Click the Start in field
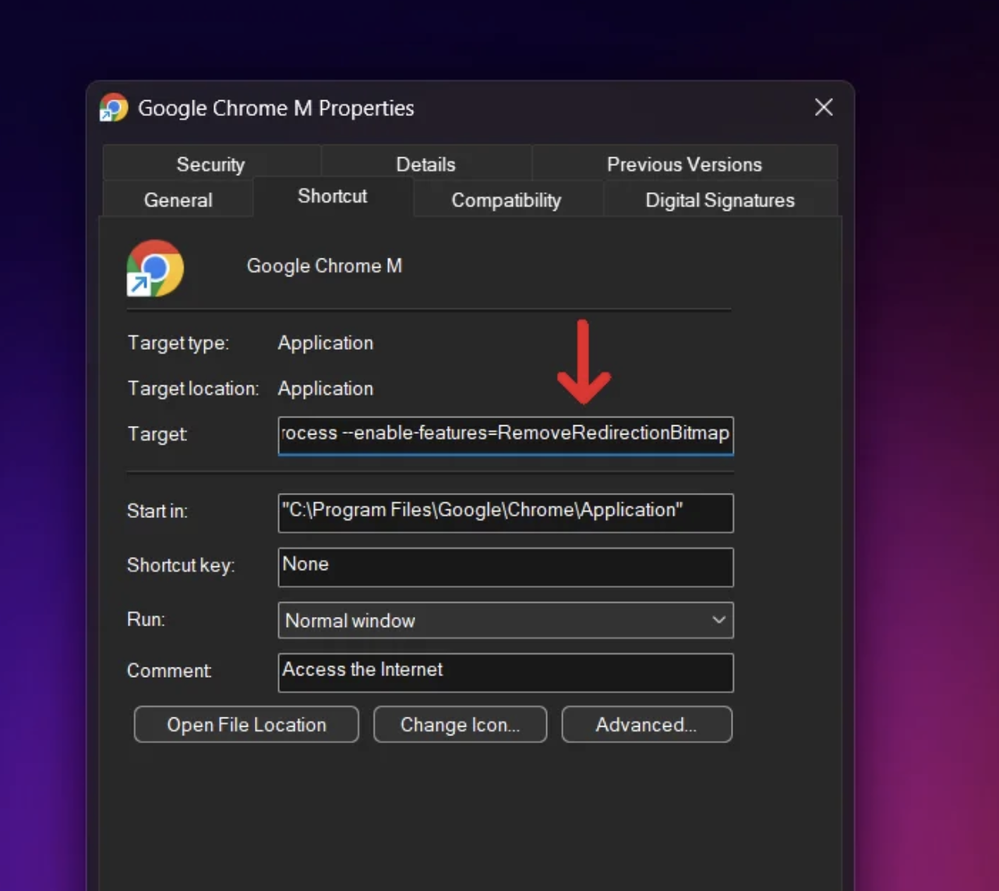Viewport: 999px width, 891px height. [x=506, y=512]
